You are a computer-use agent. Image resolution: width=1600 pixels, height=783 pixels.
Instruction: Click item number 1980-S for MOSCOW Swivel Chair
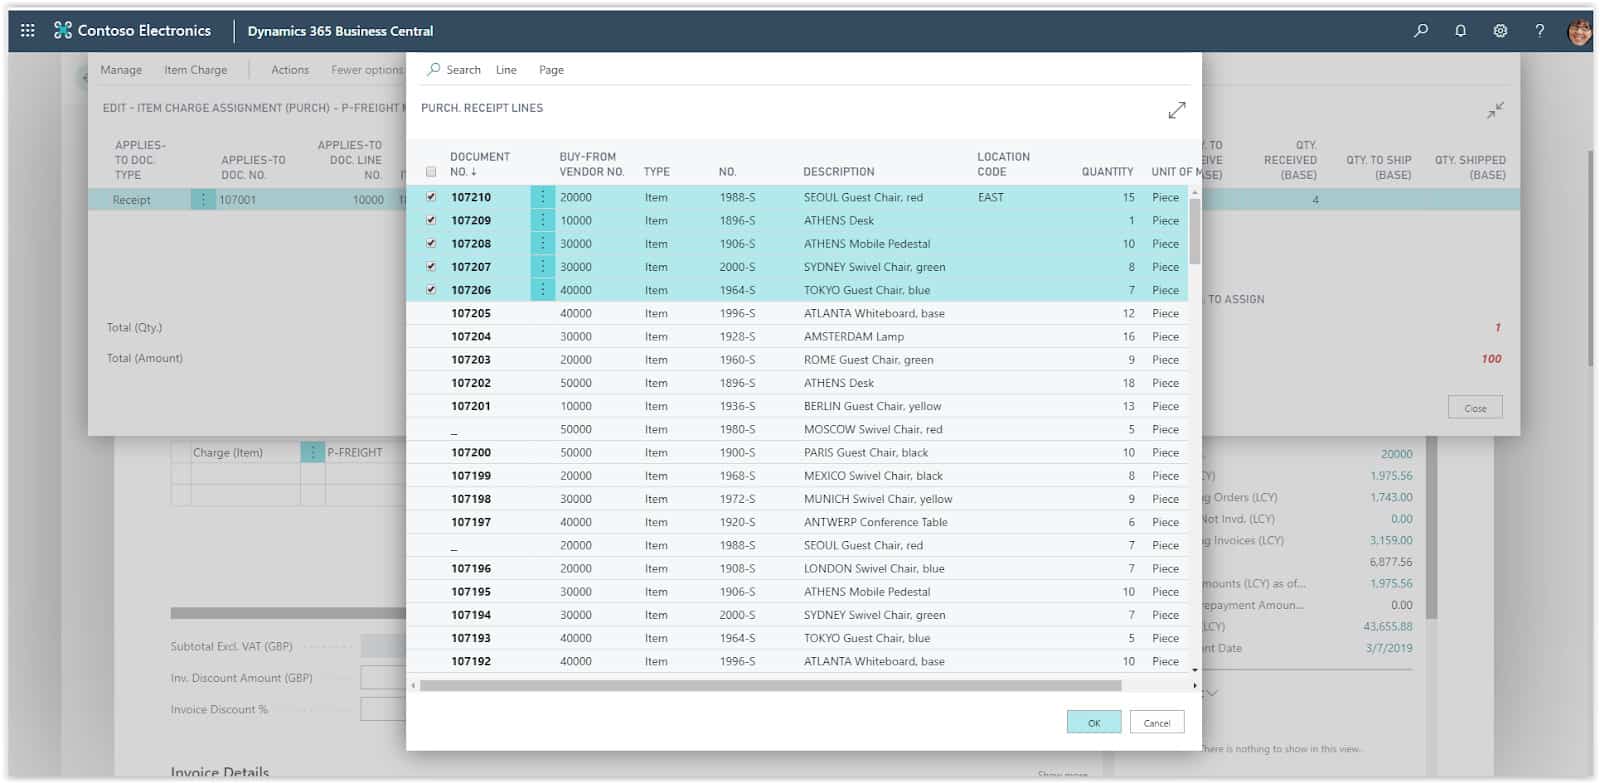[737, 429]
